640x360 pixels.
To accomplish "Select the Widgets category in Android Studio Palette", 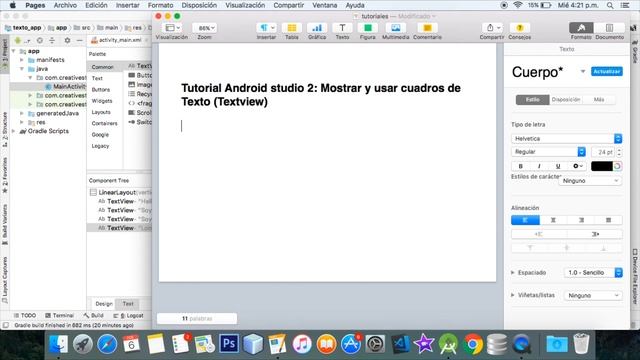I will (102, 101).
